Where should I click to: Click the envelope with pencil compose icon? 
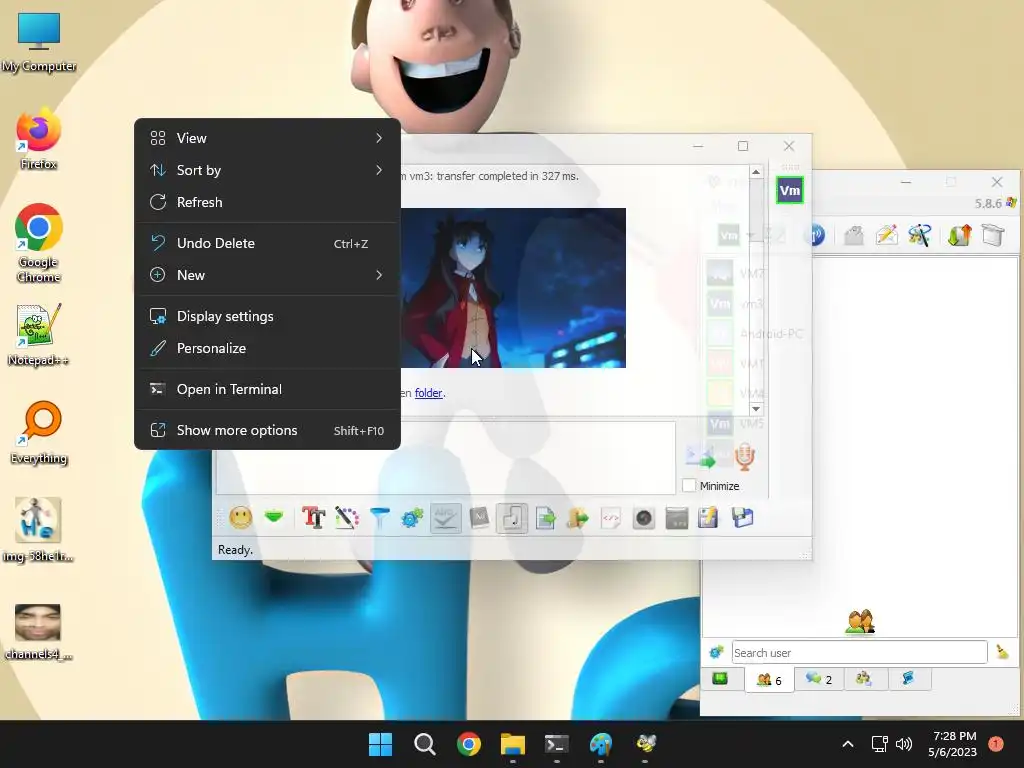point(886,235)
